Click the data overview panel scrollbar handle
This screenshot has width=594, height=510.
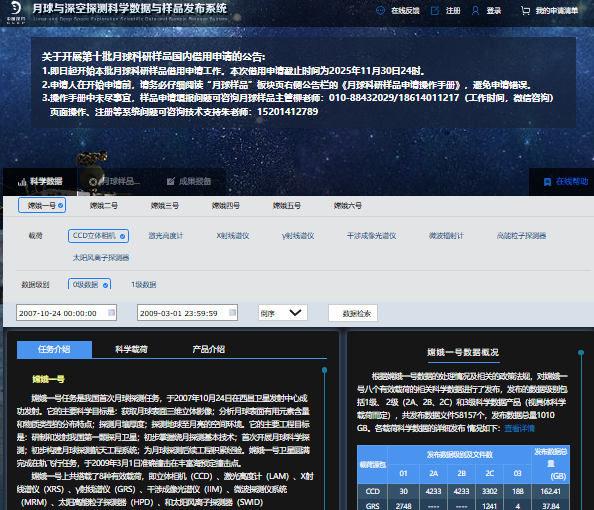(x=581, y=353)
